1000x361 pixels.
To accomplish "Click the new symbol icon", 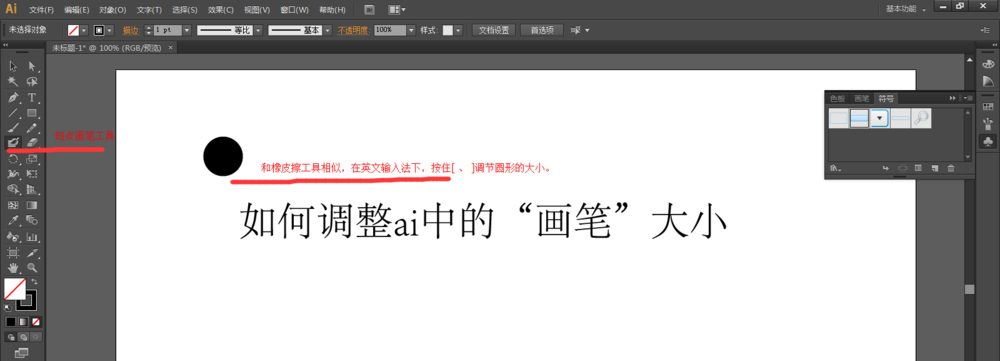I will 934,168.
